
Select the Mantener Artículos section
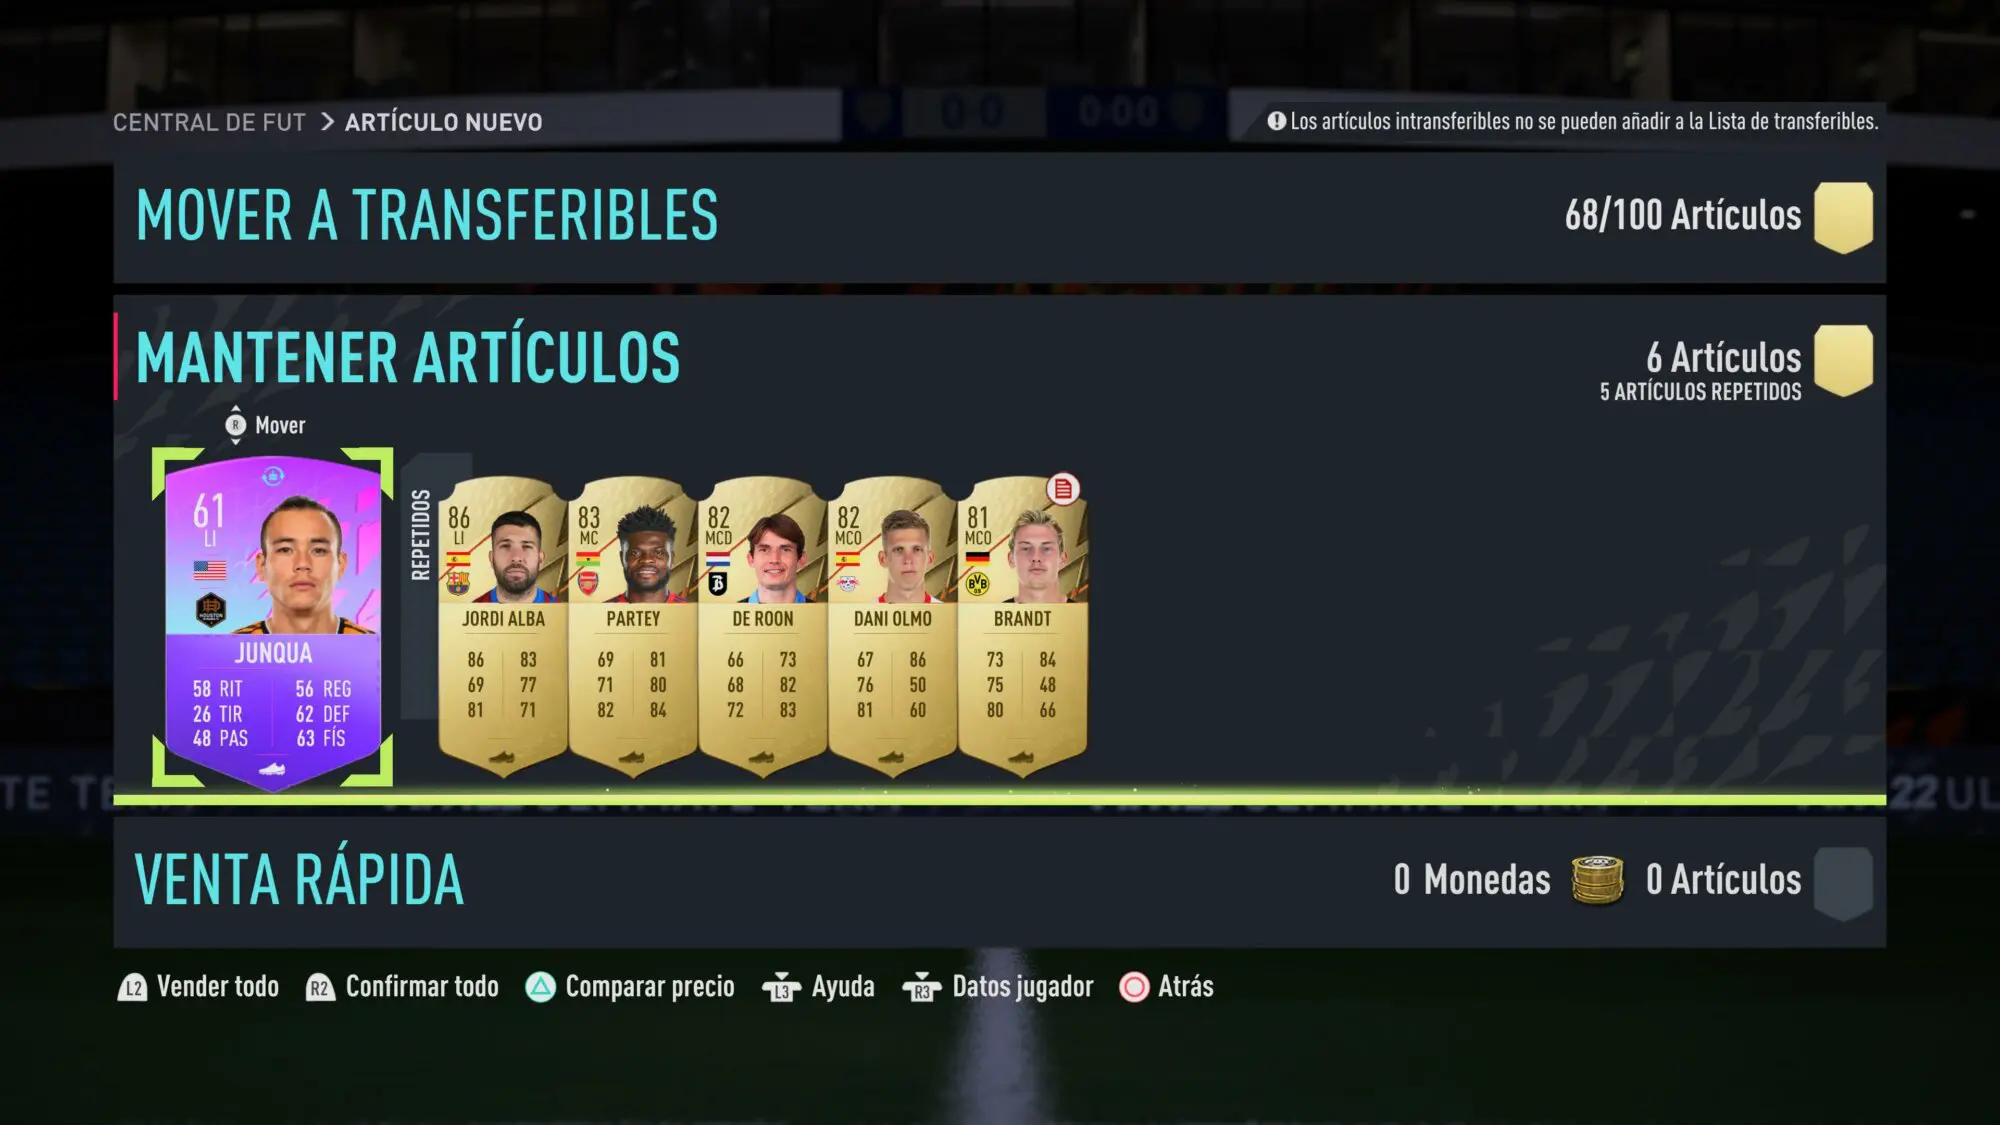(x=1000, y=357)
